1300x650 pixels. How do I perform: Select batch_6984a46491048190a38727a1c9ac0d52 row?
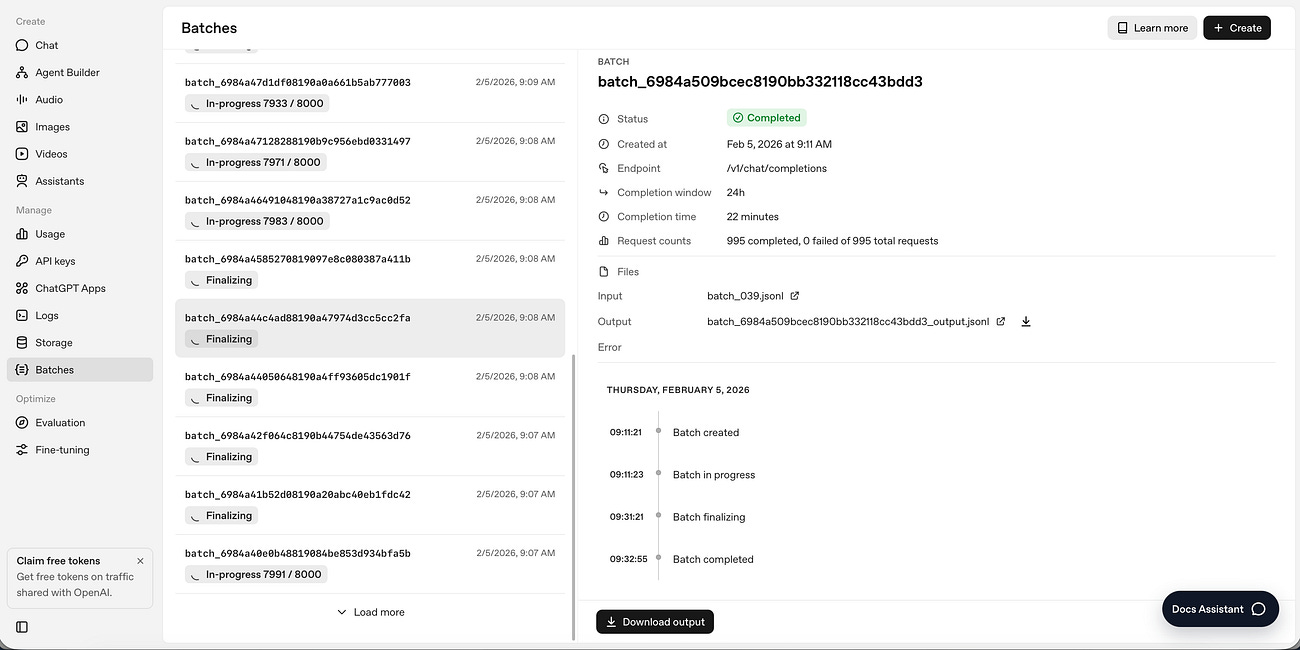coord(370,211)
